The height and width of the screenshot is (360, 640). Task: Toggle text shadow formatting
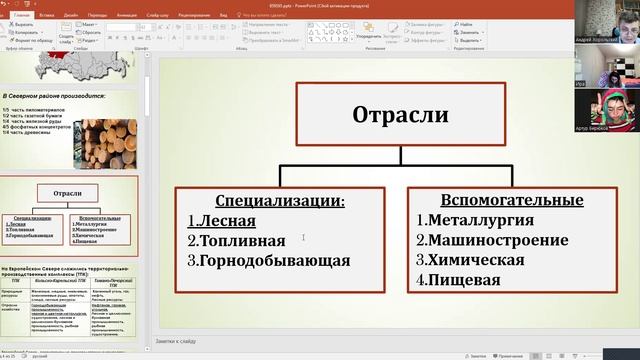click(133, 38)
